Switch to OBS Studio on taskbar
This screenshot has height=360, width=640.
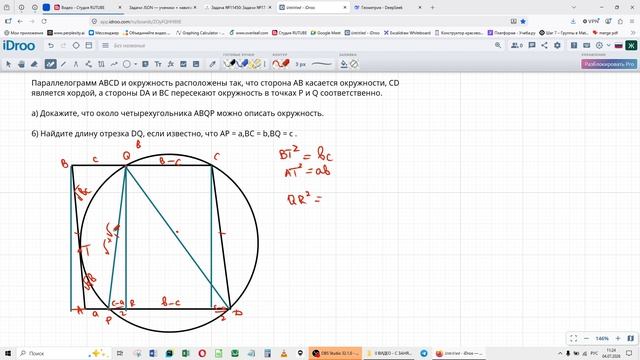(x=335, y=353)
